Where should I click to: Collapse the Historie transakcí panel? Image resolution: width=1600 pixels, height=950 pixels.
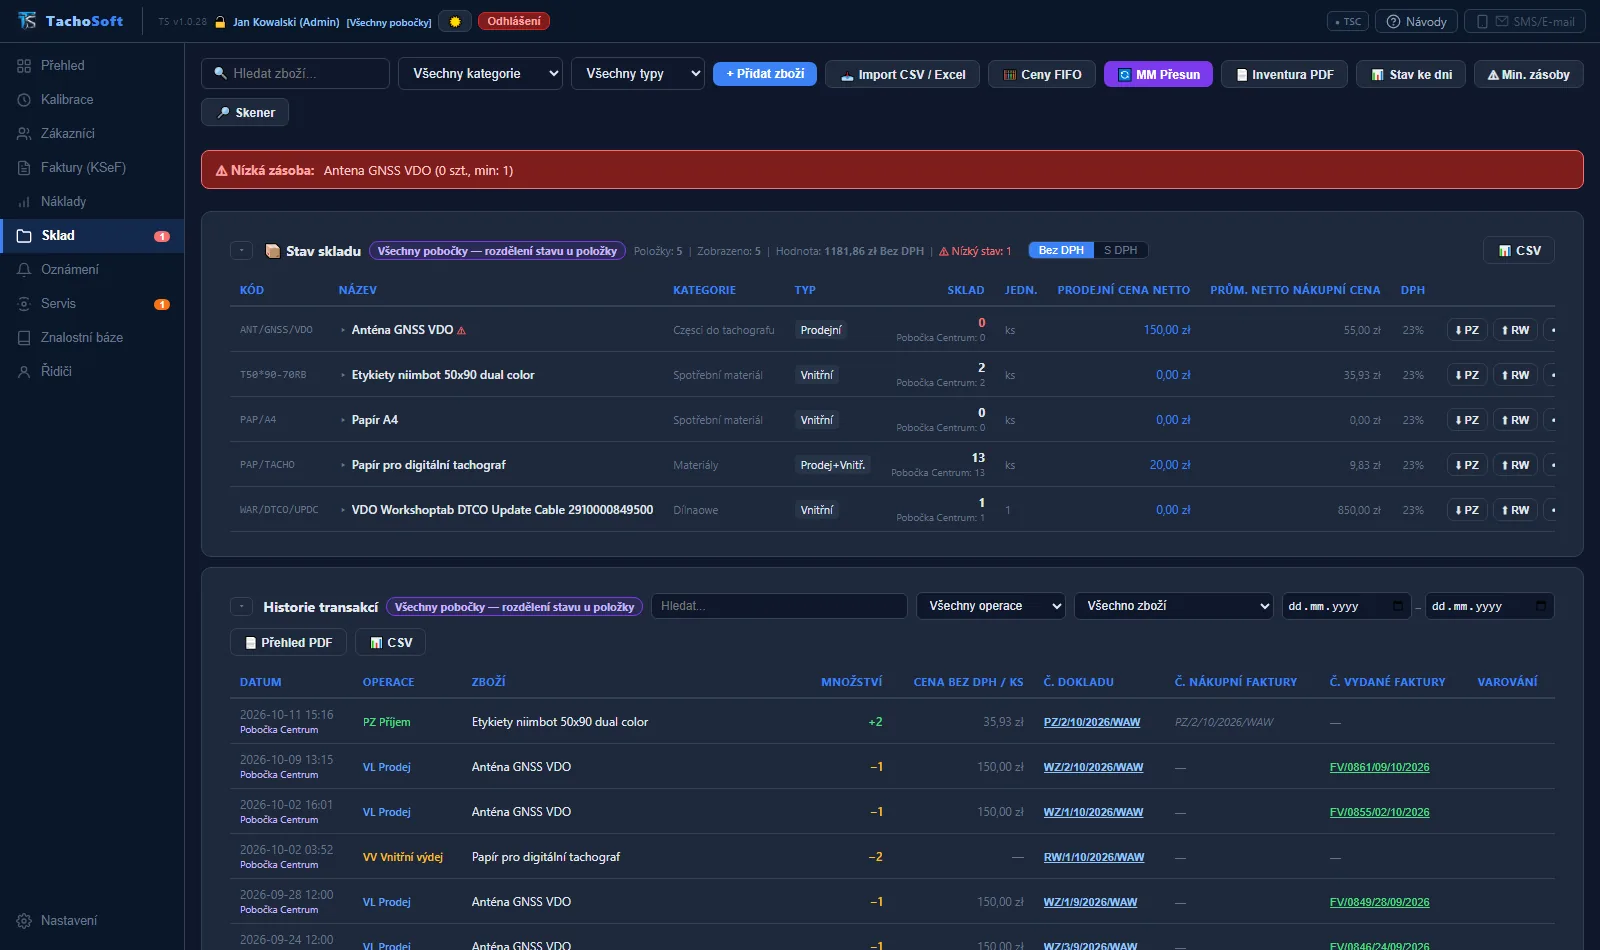pyautogui.click(x=241, y=607)
